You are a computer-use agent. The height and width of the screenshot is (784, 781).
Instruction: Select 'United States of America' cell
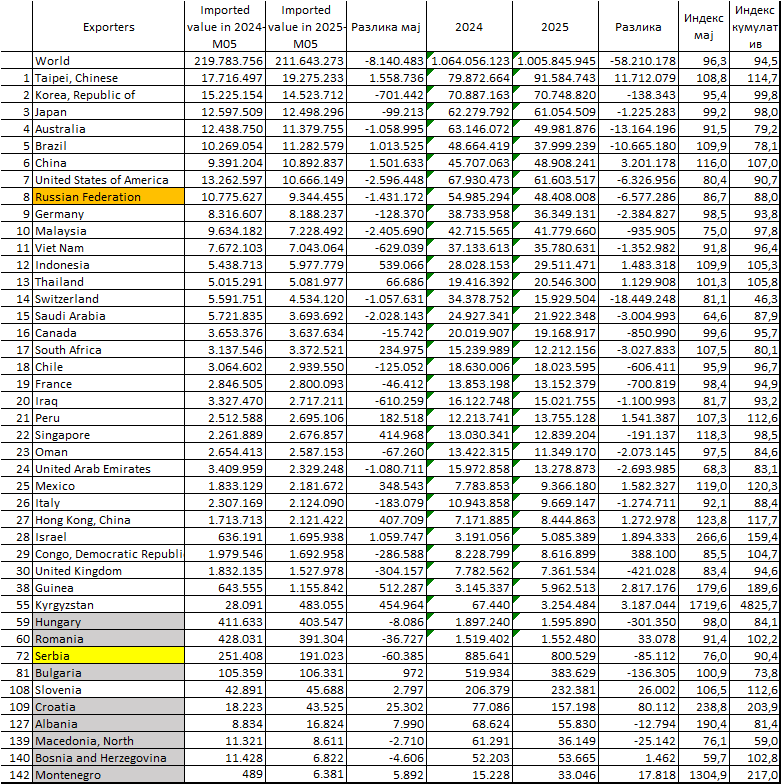pyautogui.click(x=108, y=180)
